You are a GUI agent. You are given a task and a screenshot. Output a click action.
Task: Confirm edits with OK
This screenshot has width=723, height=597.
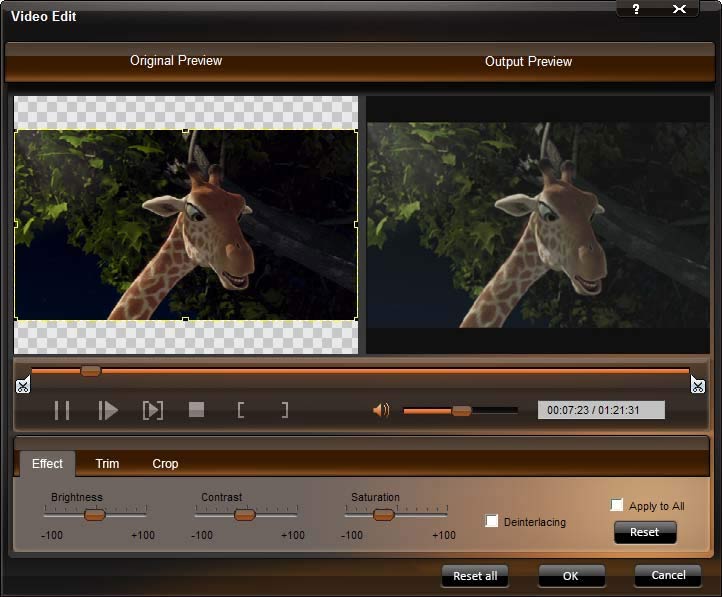coord(571,576)
